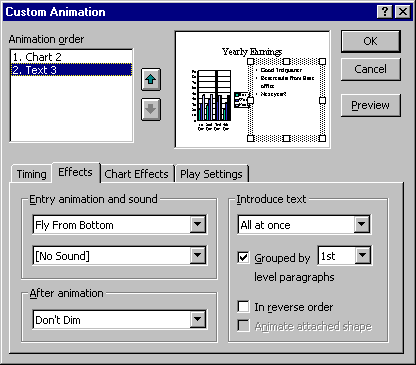This screenshot has width=416, height=365.
Task: Expand the All at once introduce text dropdown
Action: (362, 224)
